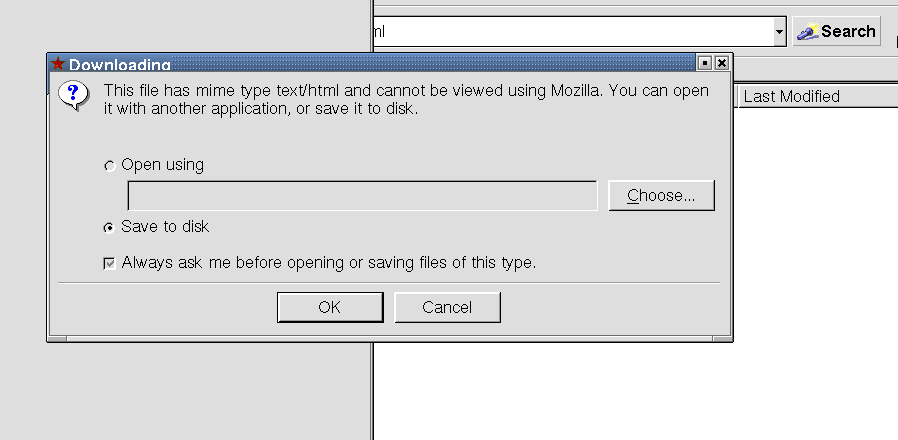Click the Downloading dialog title bar
The height and width of the screenshot is (440, 898).
(x=400, y=64)
